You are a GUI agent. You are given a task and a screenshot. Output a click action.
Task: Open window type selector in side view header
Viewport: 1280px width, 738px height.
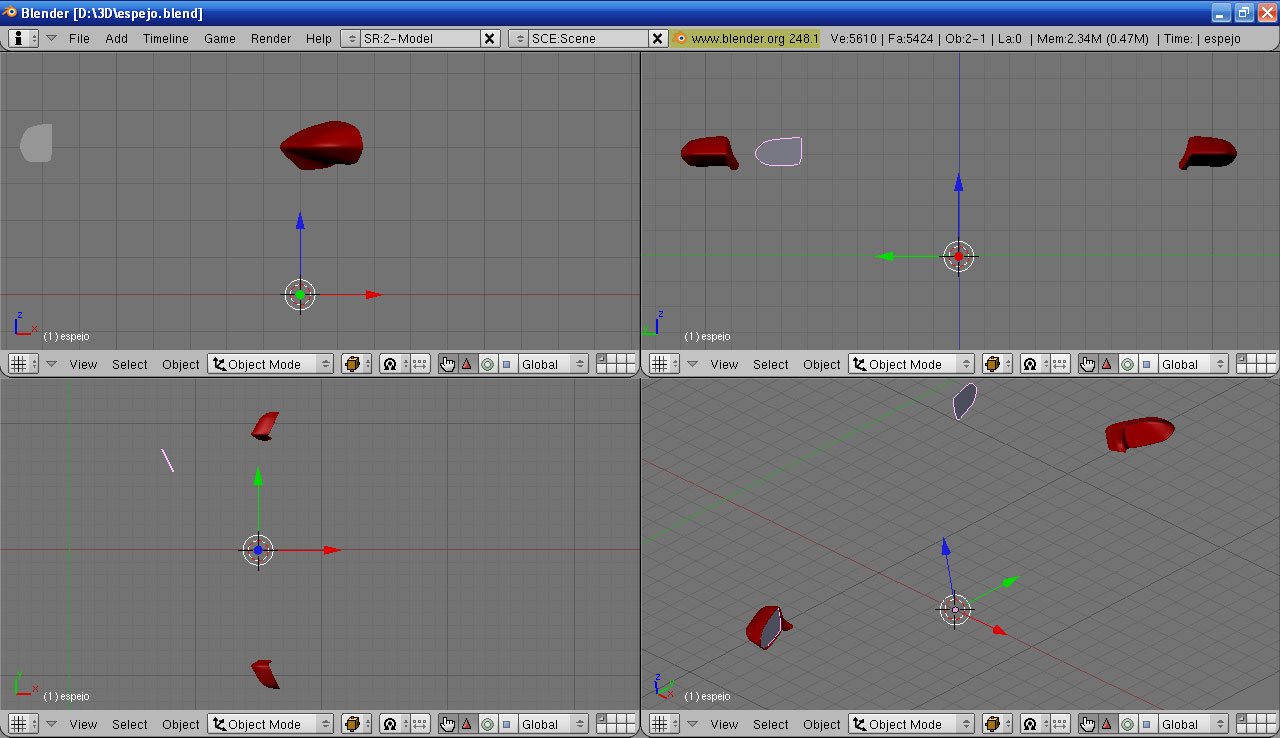point(664,364)
